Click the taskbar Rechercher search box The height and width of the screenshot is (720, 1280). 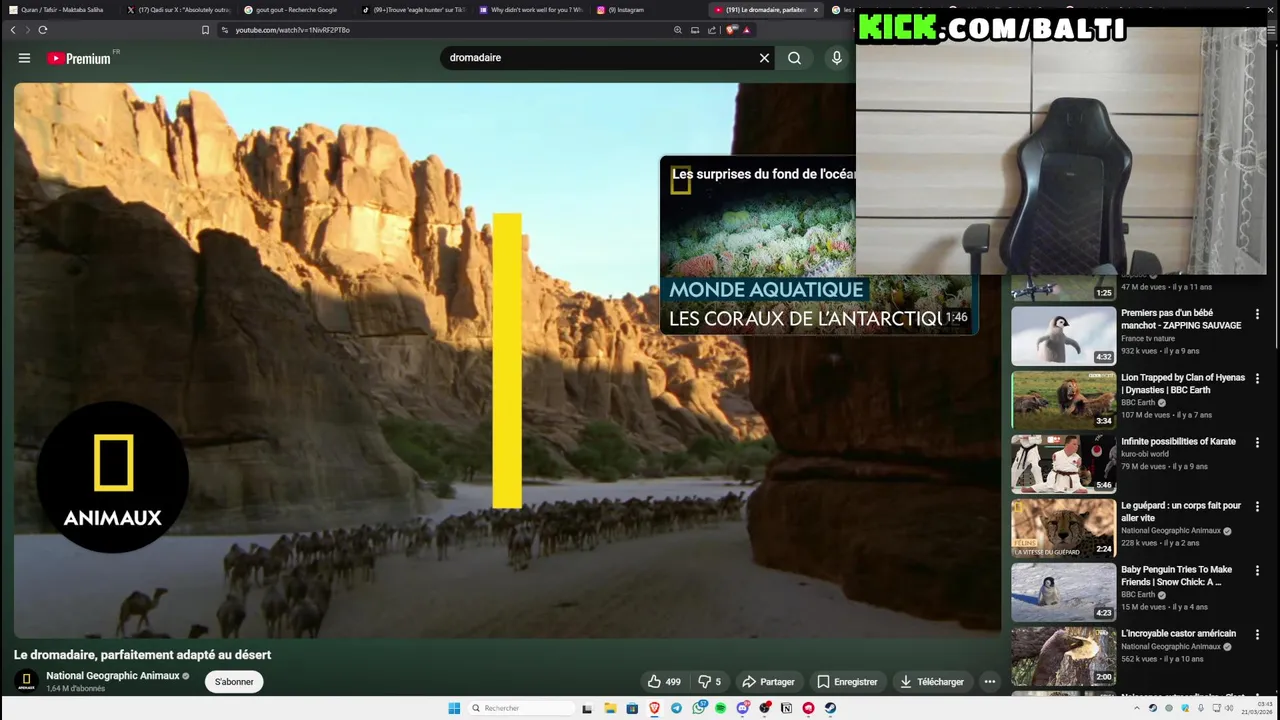(x=521, y=708)
